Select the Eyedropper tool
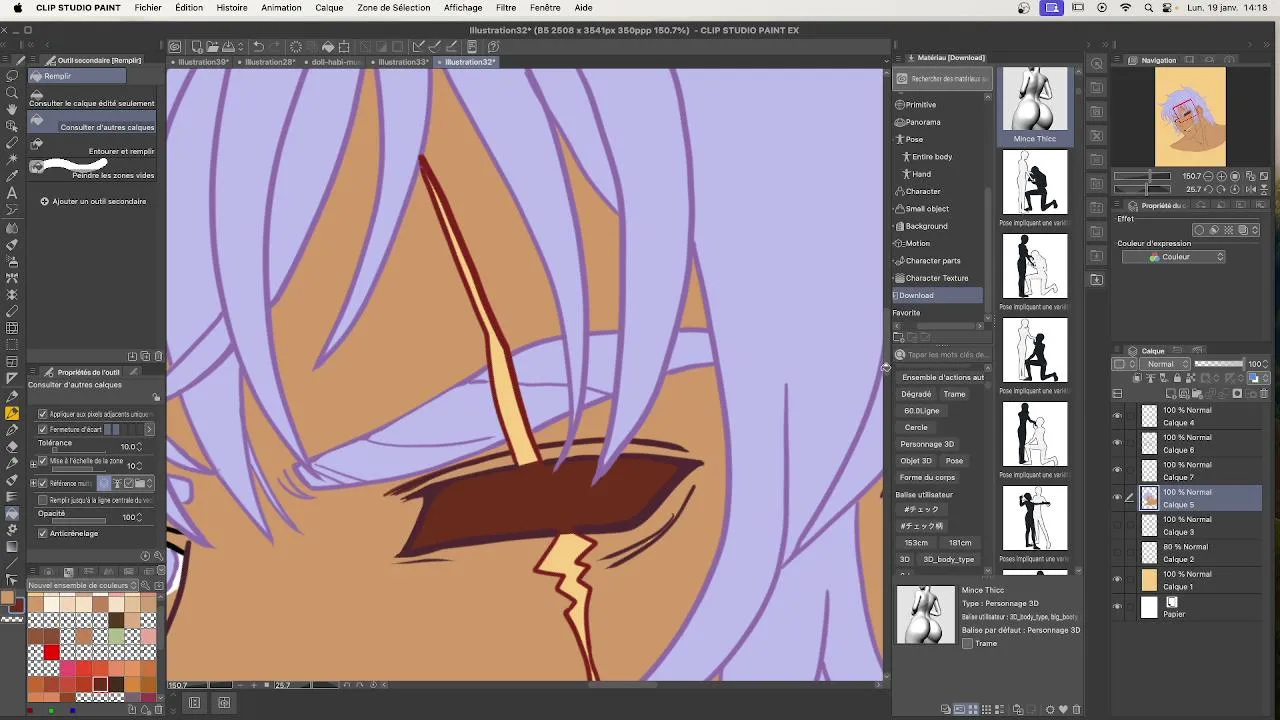Viewport: 1280px width, 720px height. pyautogui.click(x=12, y=176)
